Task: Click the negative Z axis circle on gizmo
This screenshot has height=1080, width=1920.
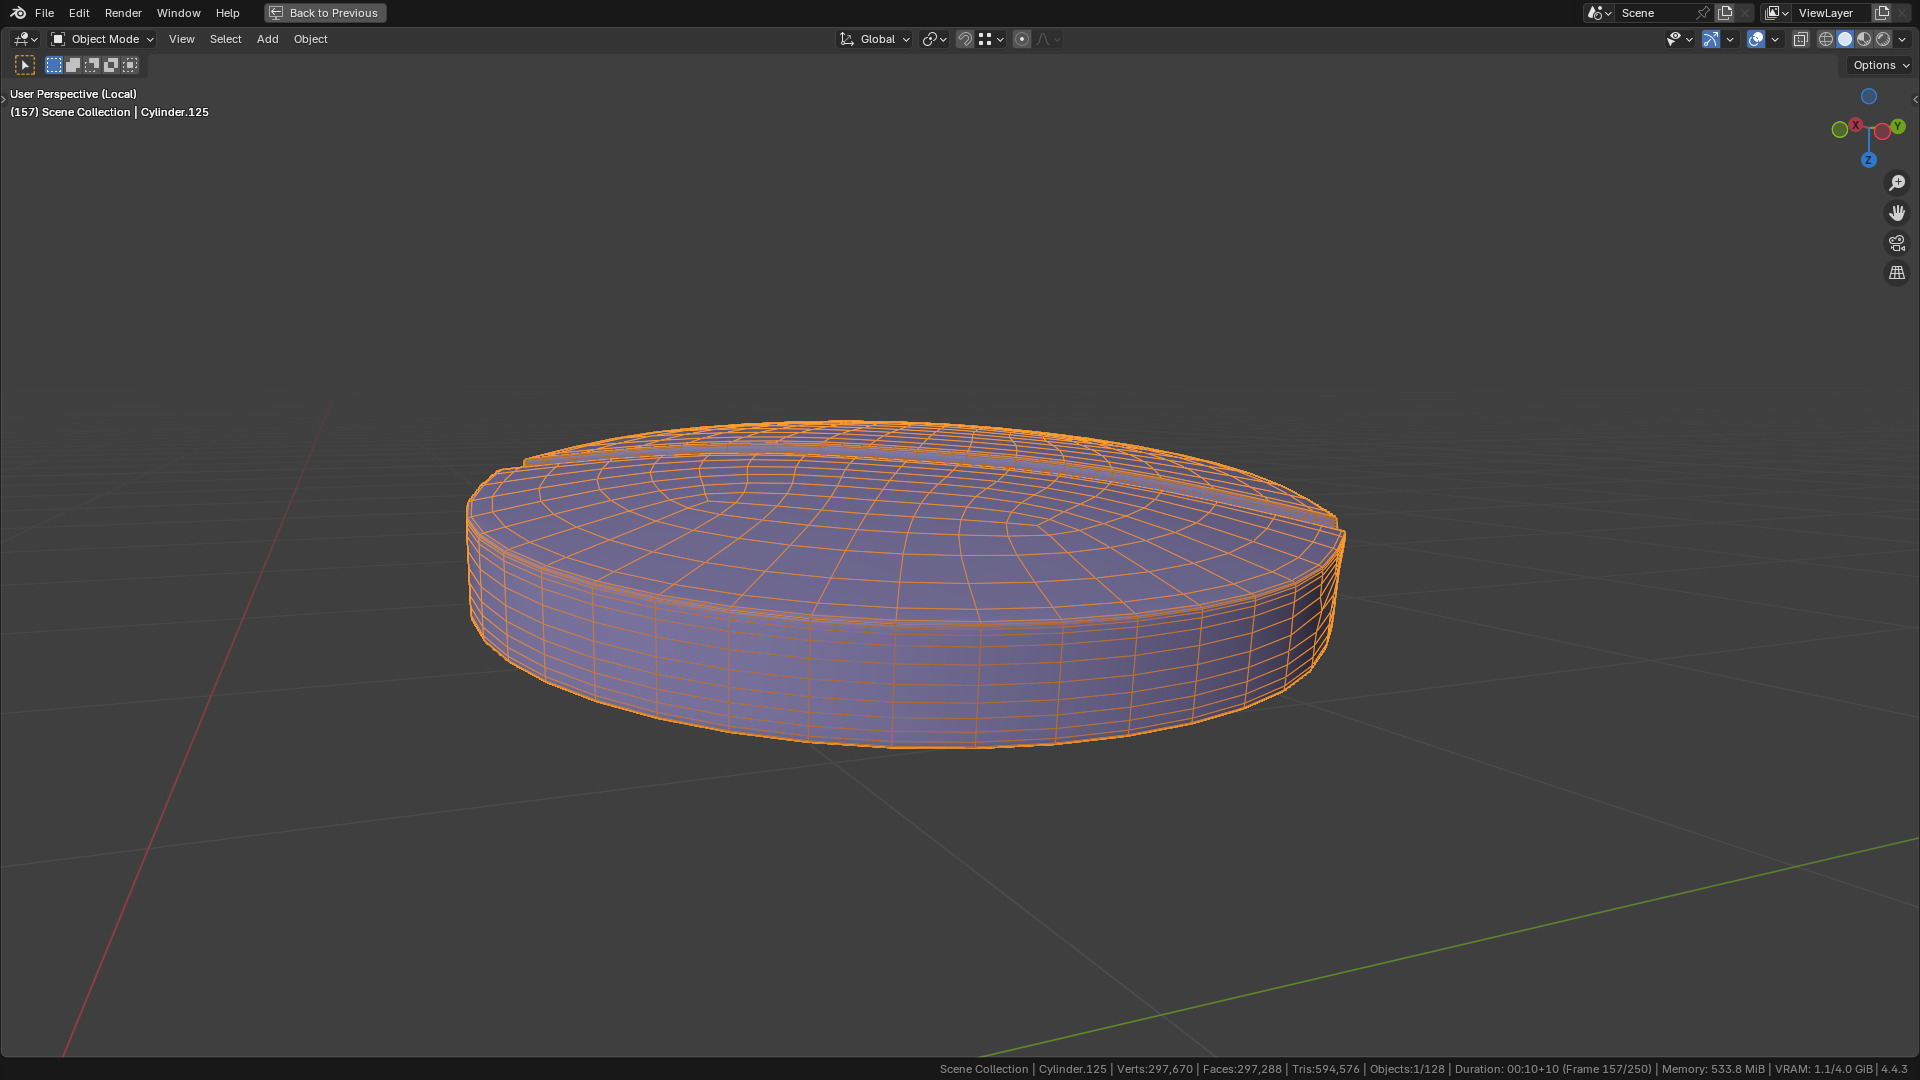Action: coord(1869,96)
